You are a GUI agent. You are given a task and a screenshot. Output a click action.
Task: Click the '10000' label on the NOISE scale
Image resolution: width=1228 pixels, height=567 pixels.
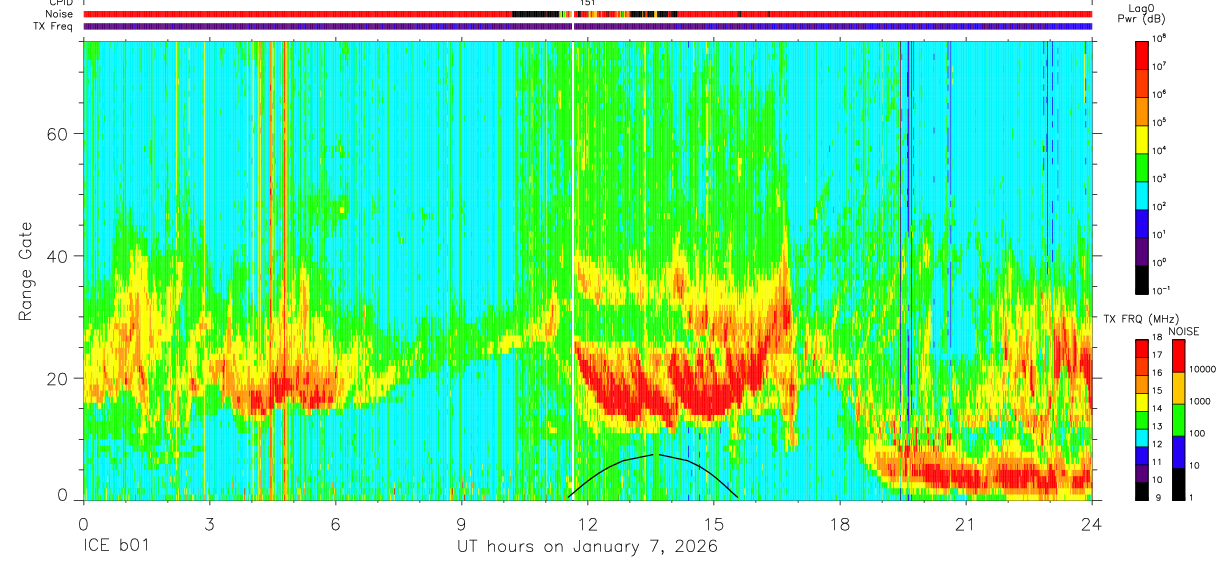click(x=1205, y=369)
